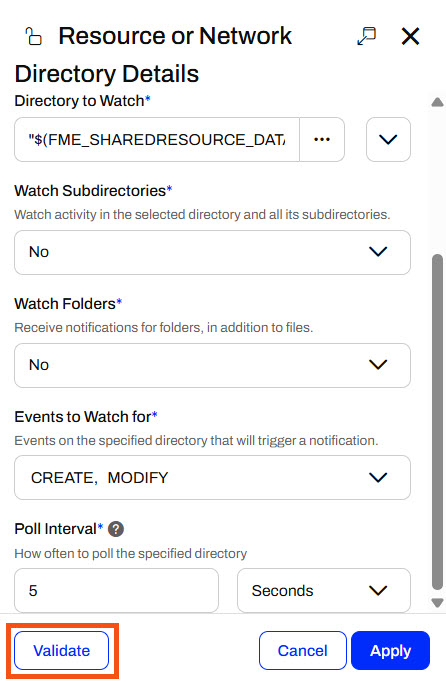Open Events to Watch for dropdown

pos(212,478)
